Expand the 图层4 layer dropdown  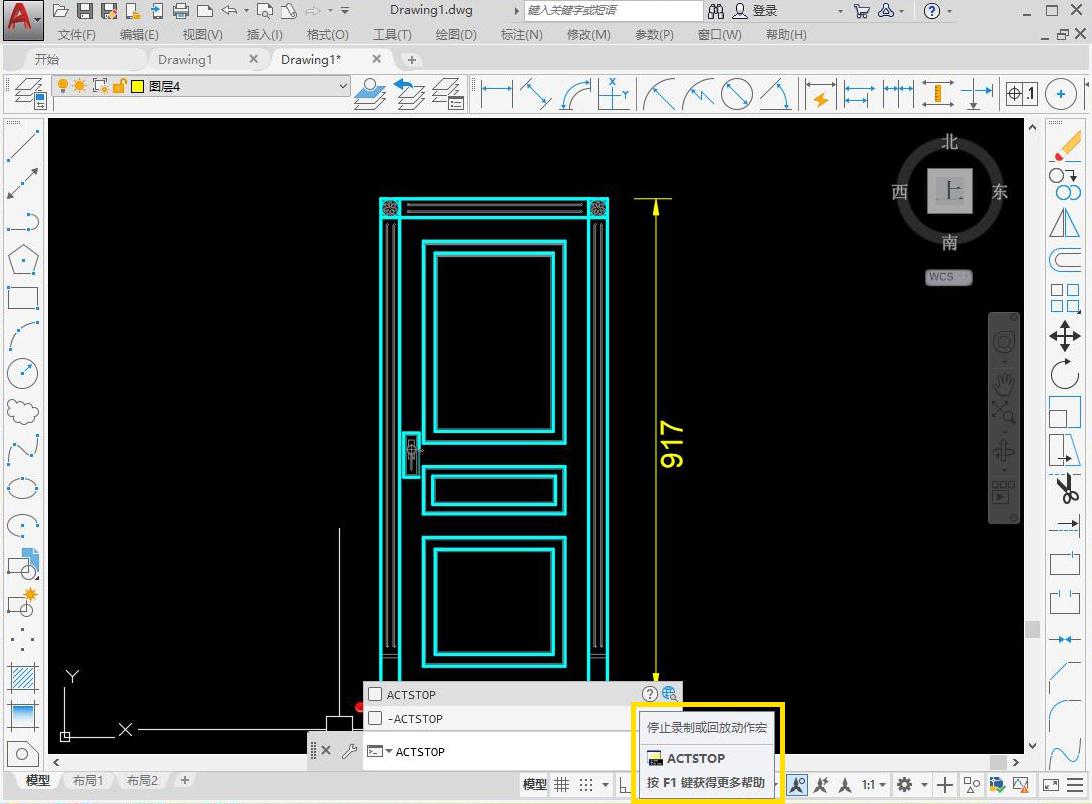click(343, 87)
